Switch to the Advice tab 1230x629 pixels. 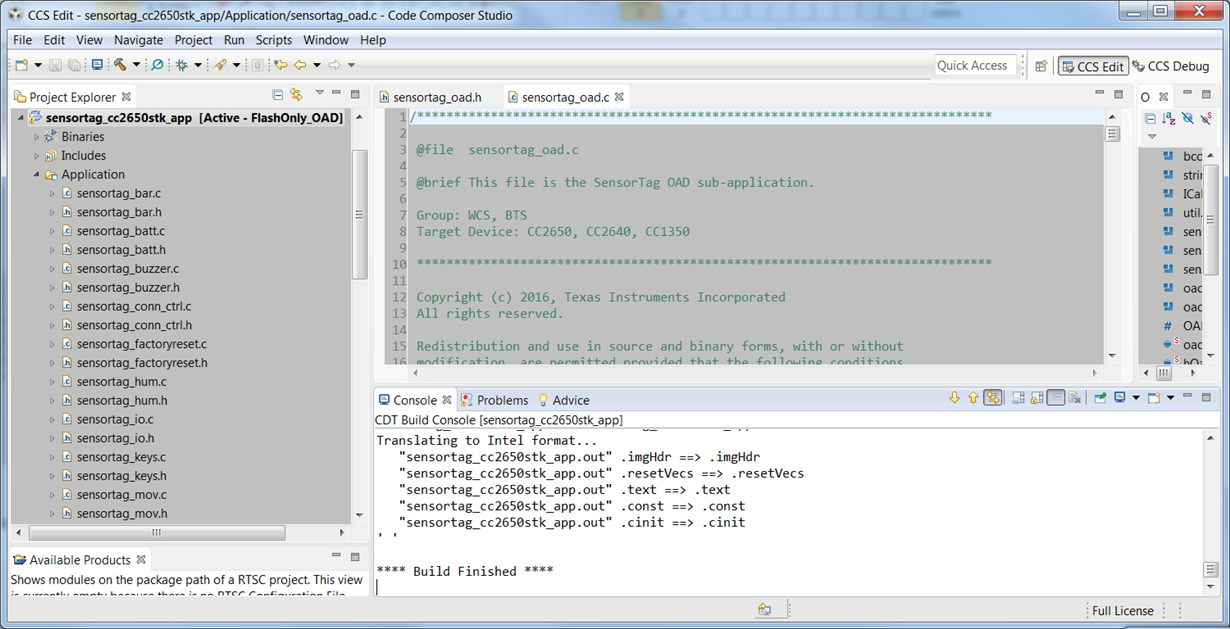pos(564,400)
